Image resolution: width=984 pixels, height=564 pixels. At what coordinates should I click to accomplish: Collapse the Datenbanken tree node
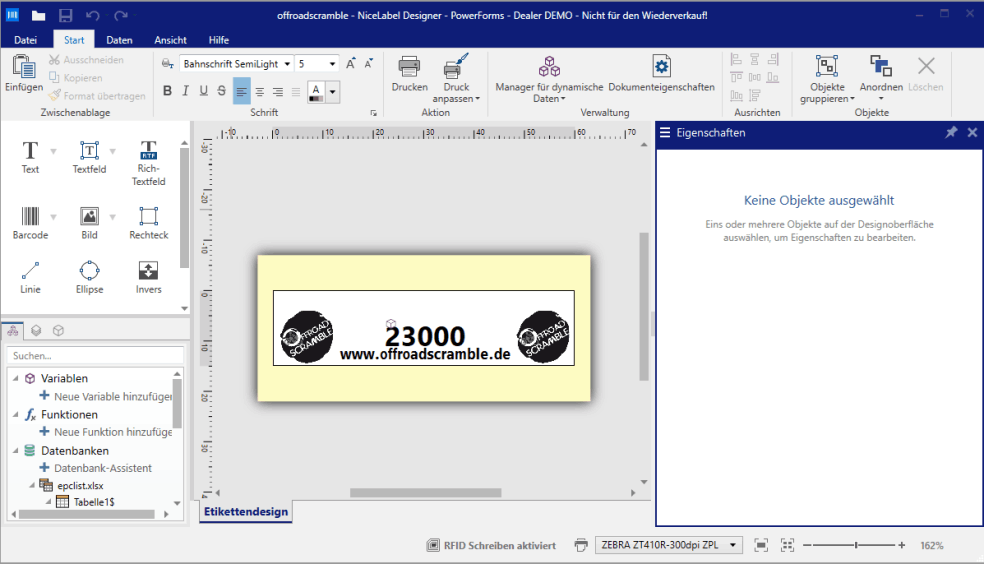15,450
